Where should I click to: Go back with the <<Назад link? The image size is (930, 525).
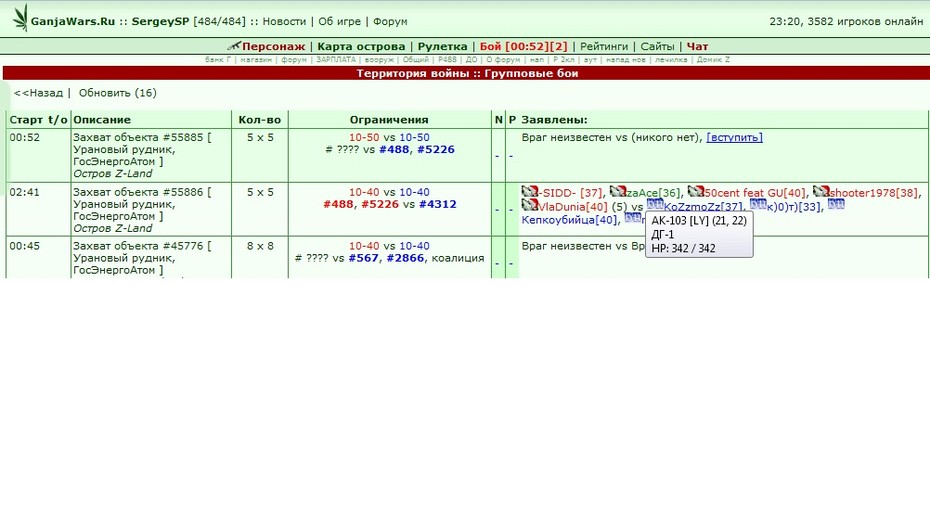[38, 93]
